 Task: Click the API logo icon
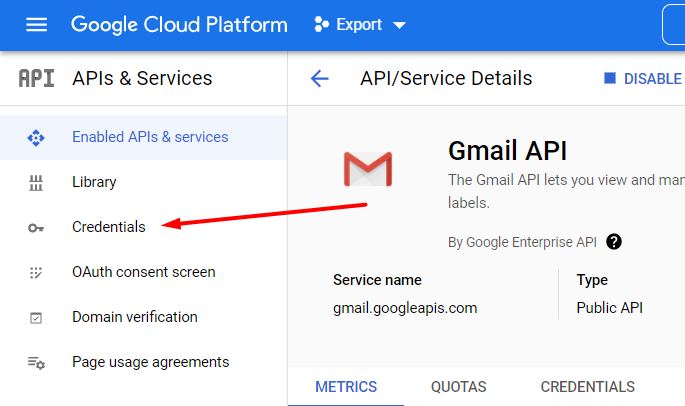coord(36,79)
